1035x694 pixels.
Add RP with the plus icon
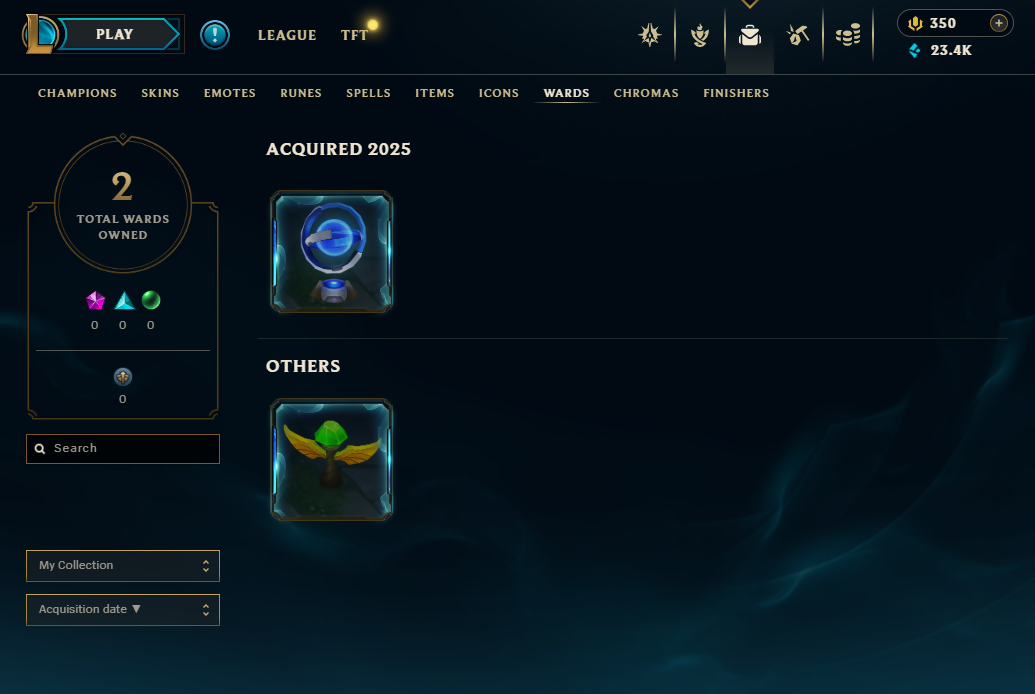(x=999, y=23)
